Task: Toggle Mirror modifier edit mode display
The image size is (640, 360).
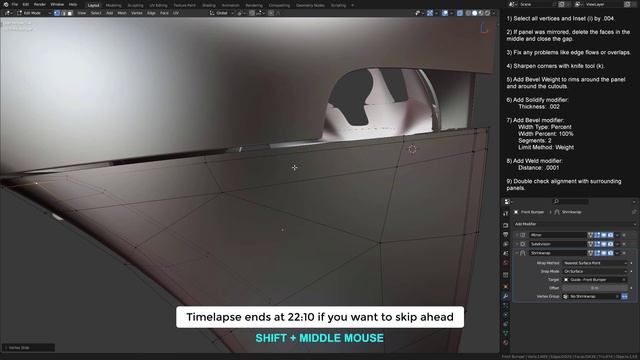Action: tap(597, 235)
